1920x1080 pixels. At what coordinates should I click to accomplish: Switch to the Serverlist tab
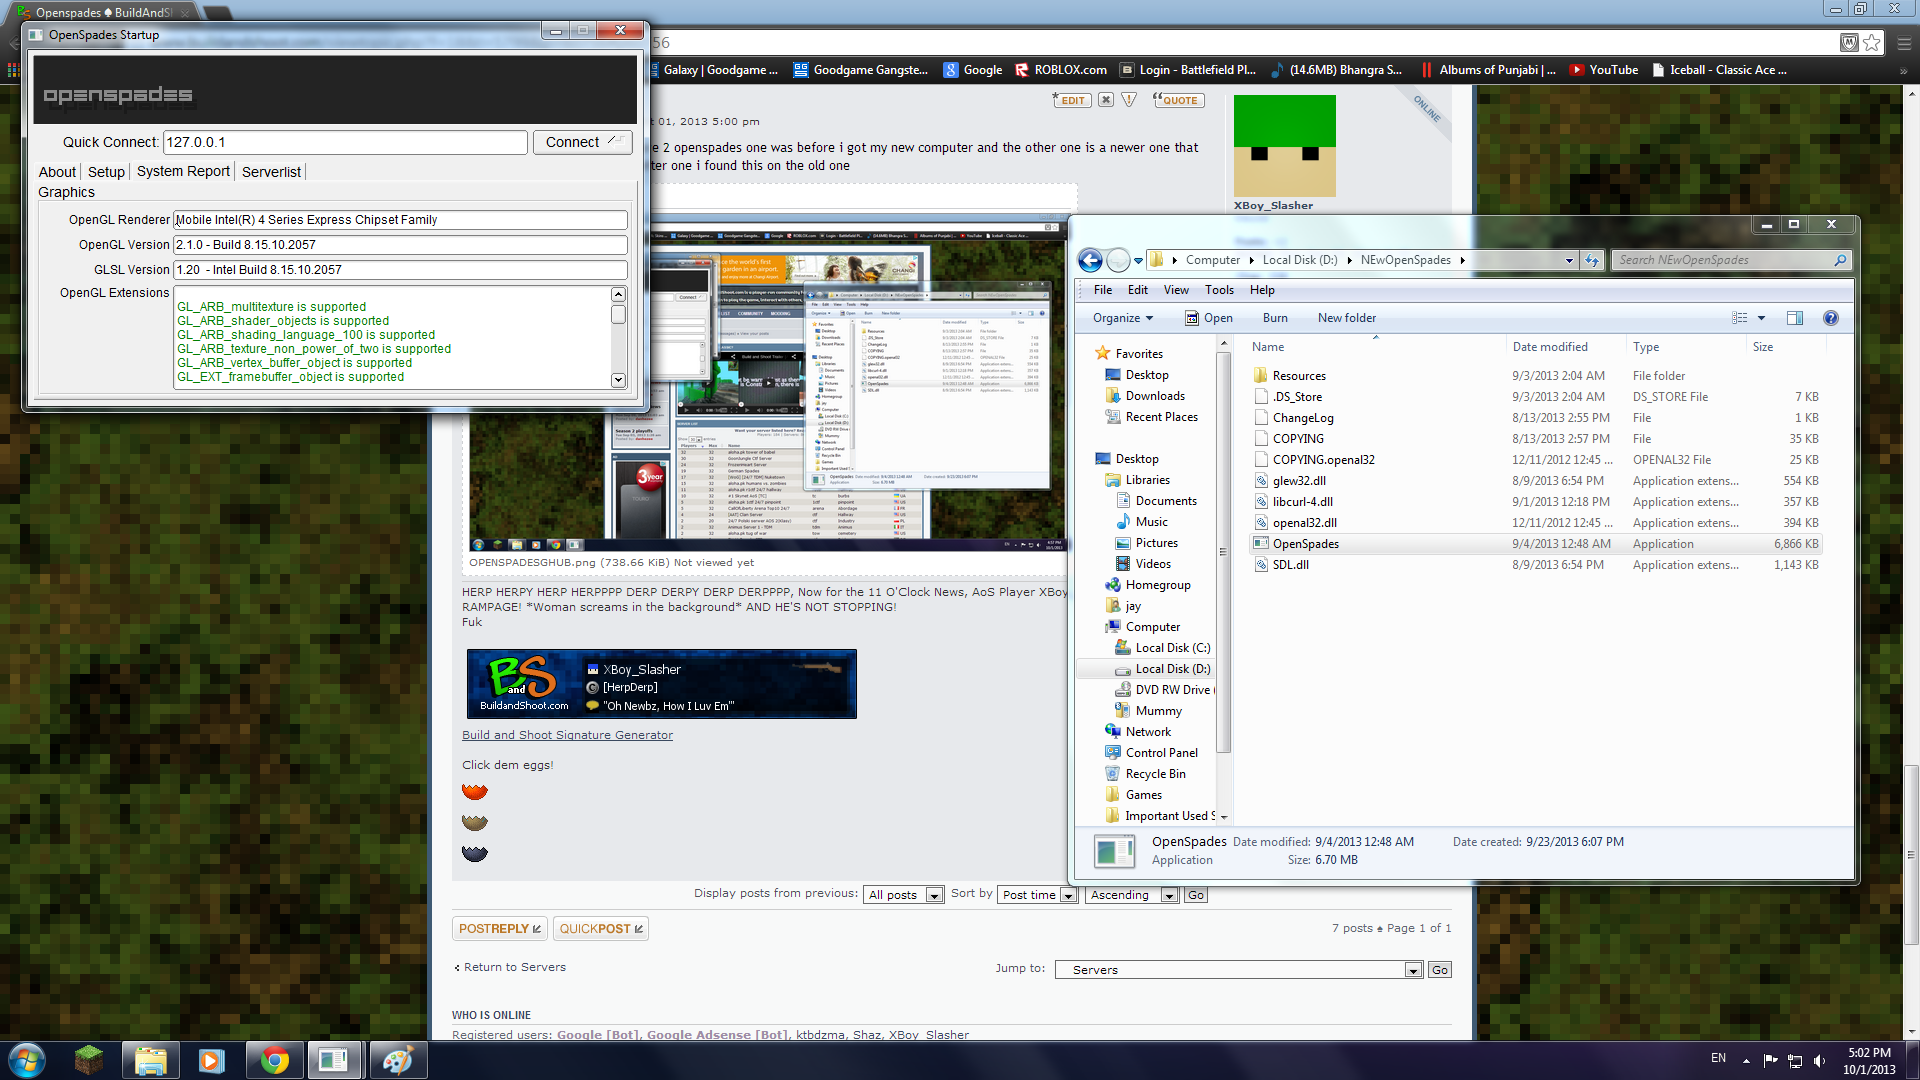[271, 172]
